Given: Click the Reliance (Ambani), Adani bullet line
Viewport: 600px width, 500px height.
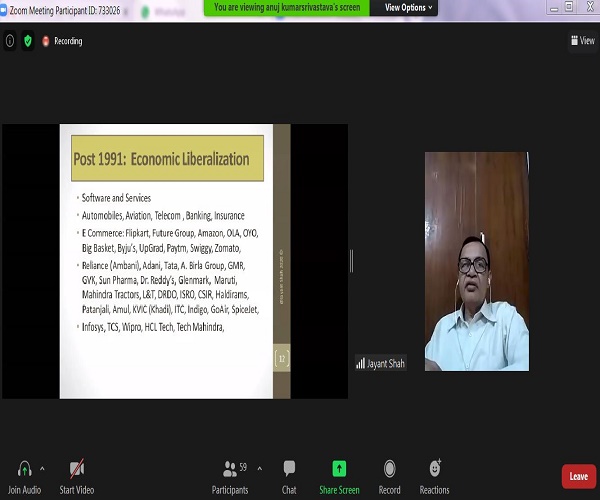Looking at the screenshot, I should tap(163, 265).
